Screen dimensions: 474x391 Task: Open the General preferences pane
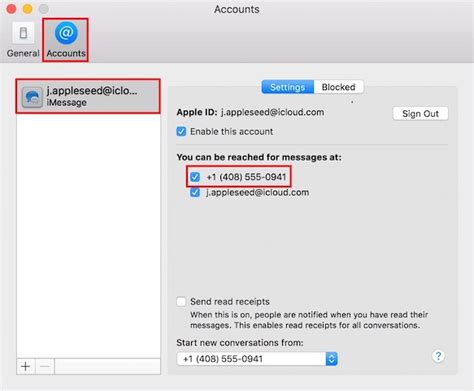(x=23, y=40)
